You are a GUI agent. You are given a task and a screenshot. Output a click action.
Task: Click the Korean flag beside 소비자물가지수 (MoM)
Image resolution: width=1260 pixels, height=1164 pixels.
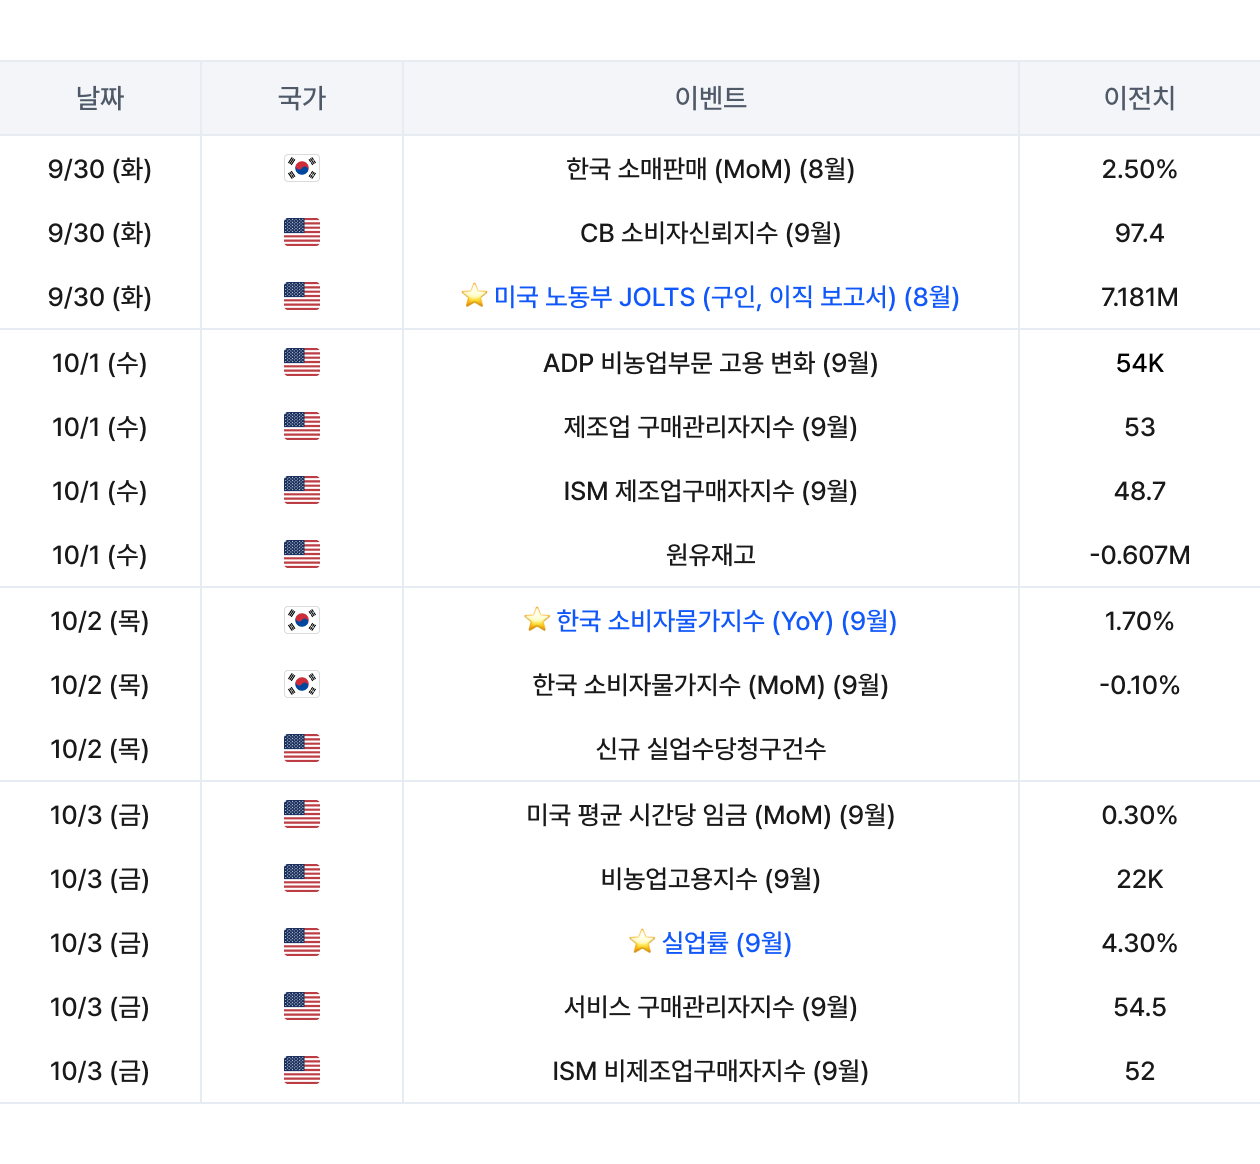pyautogui.click(x=302, y=684)
